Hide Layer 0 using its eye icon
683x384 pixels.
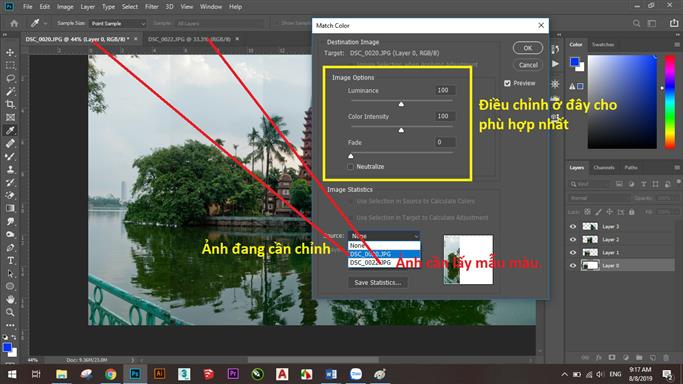[x=573, y=266]
